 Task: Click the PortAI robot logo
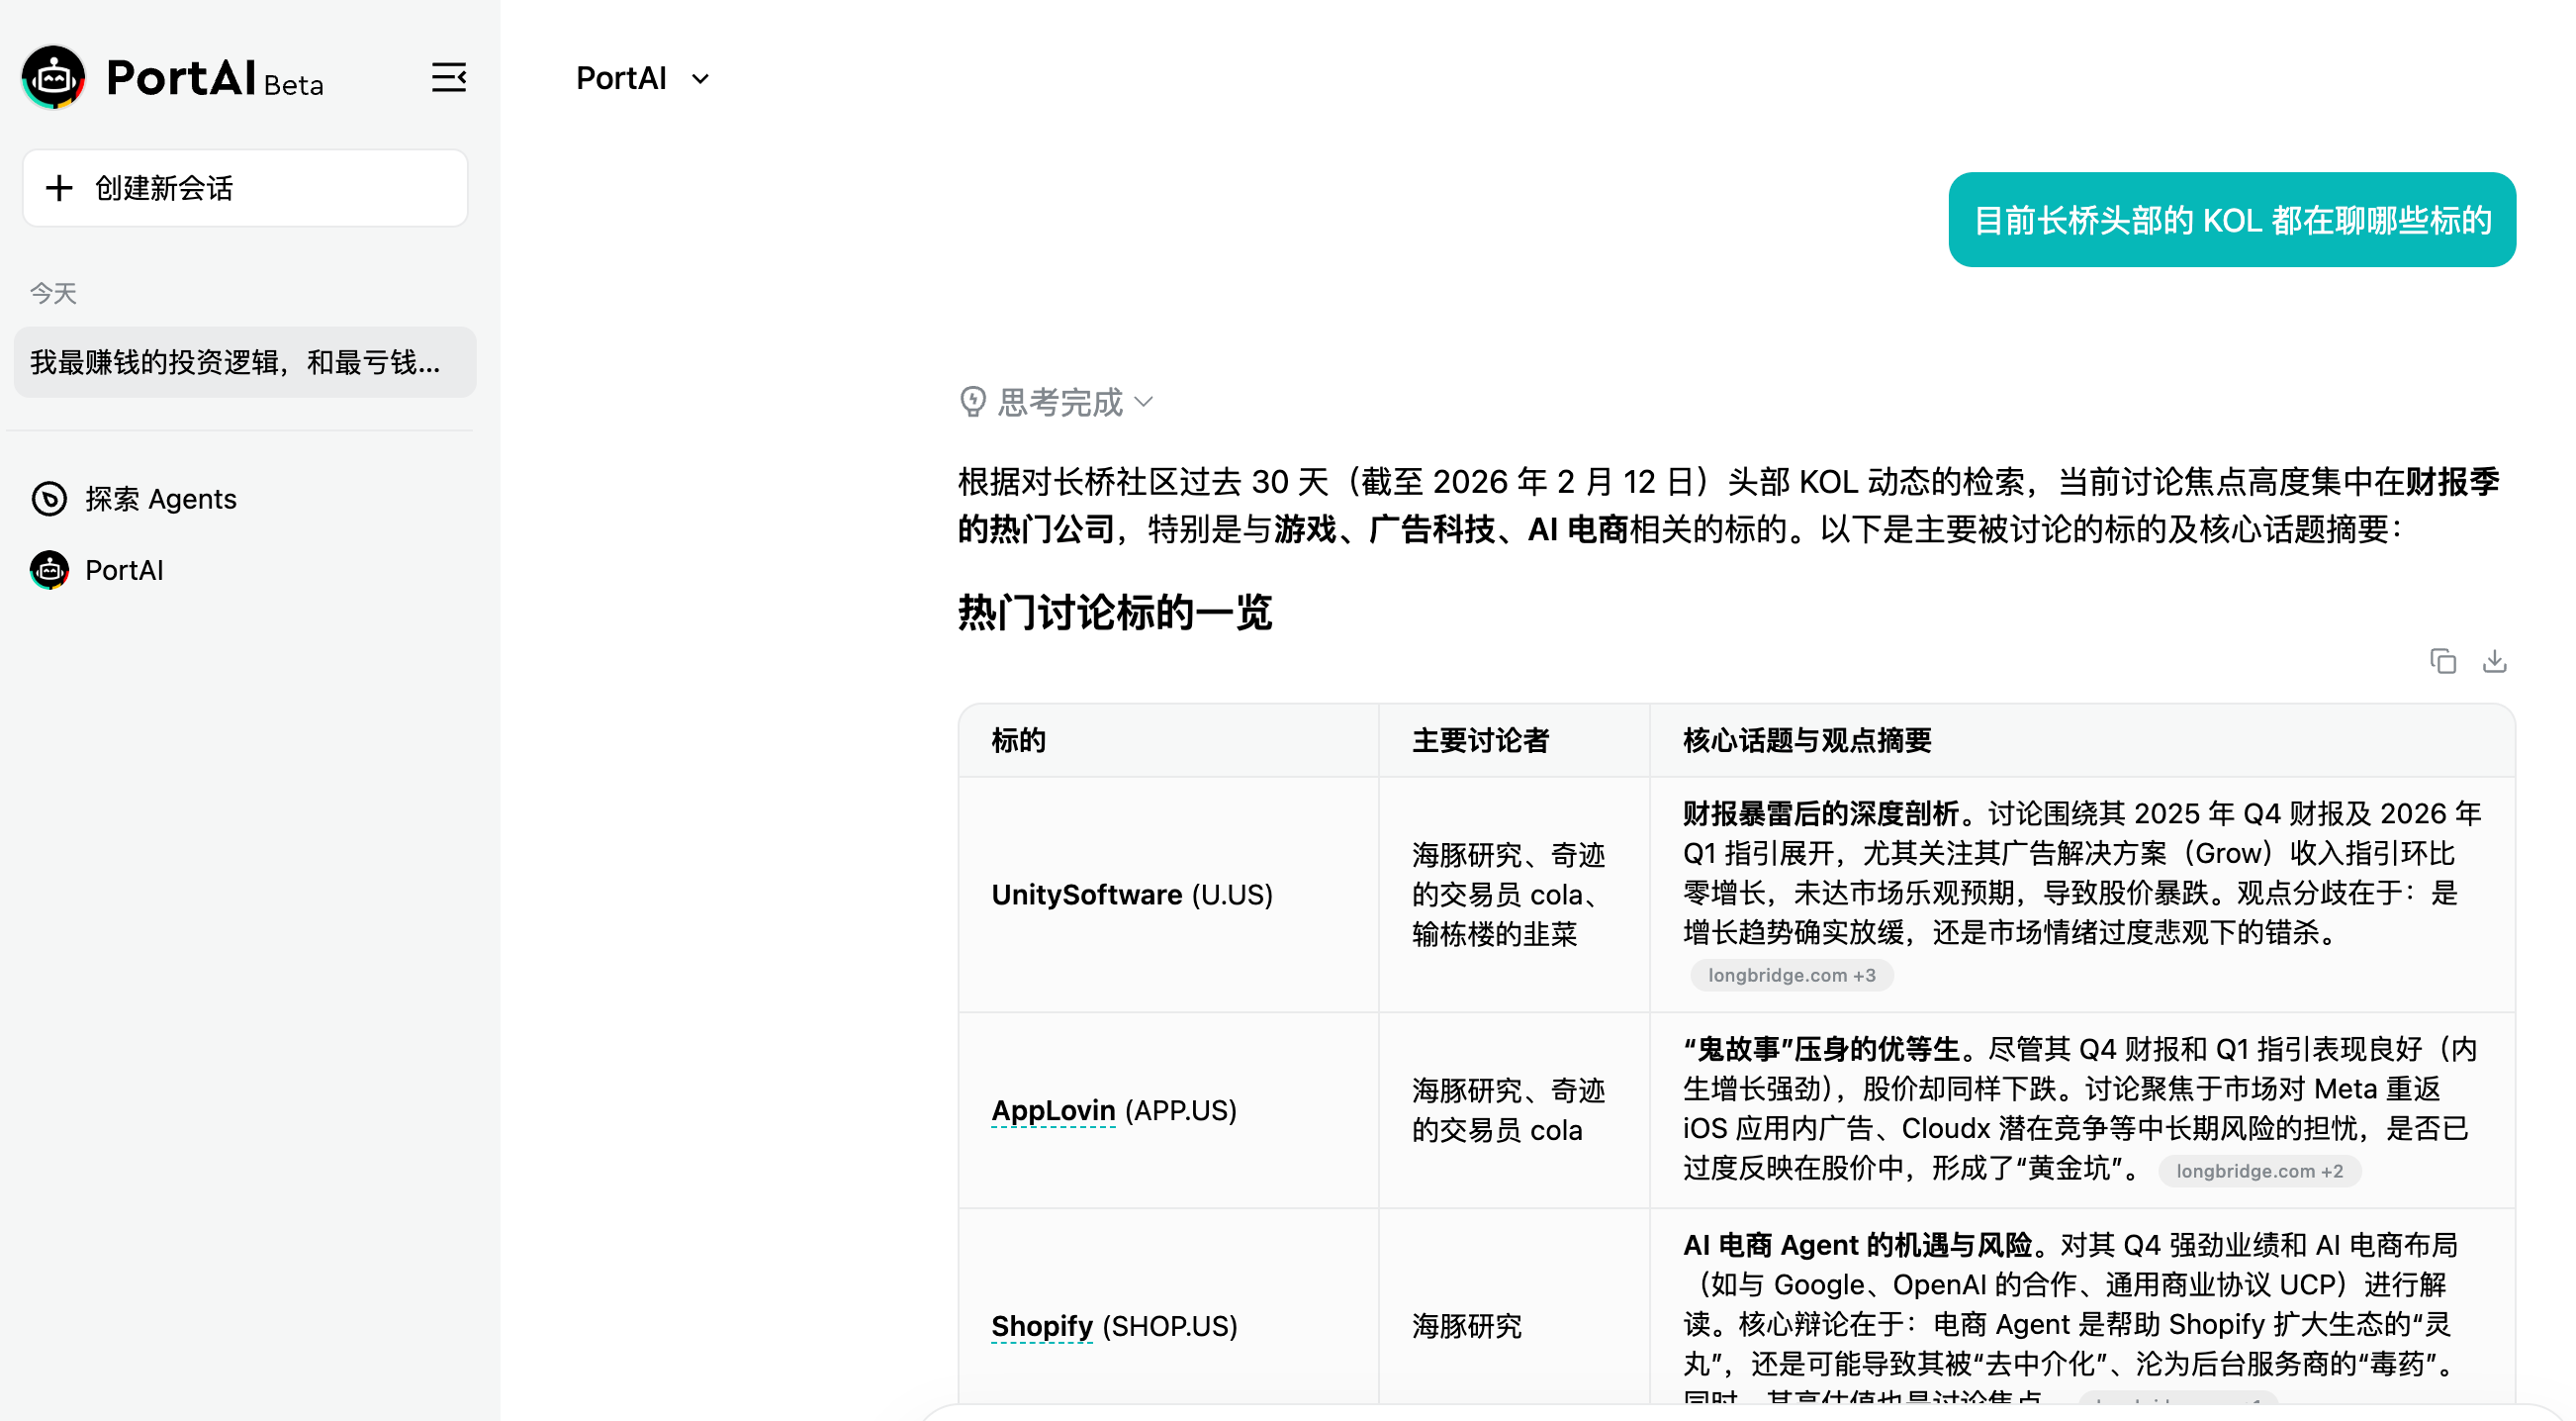[53, 77]
